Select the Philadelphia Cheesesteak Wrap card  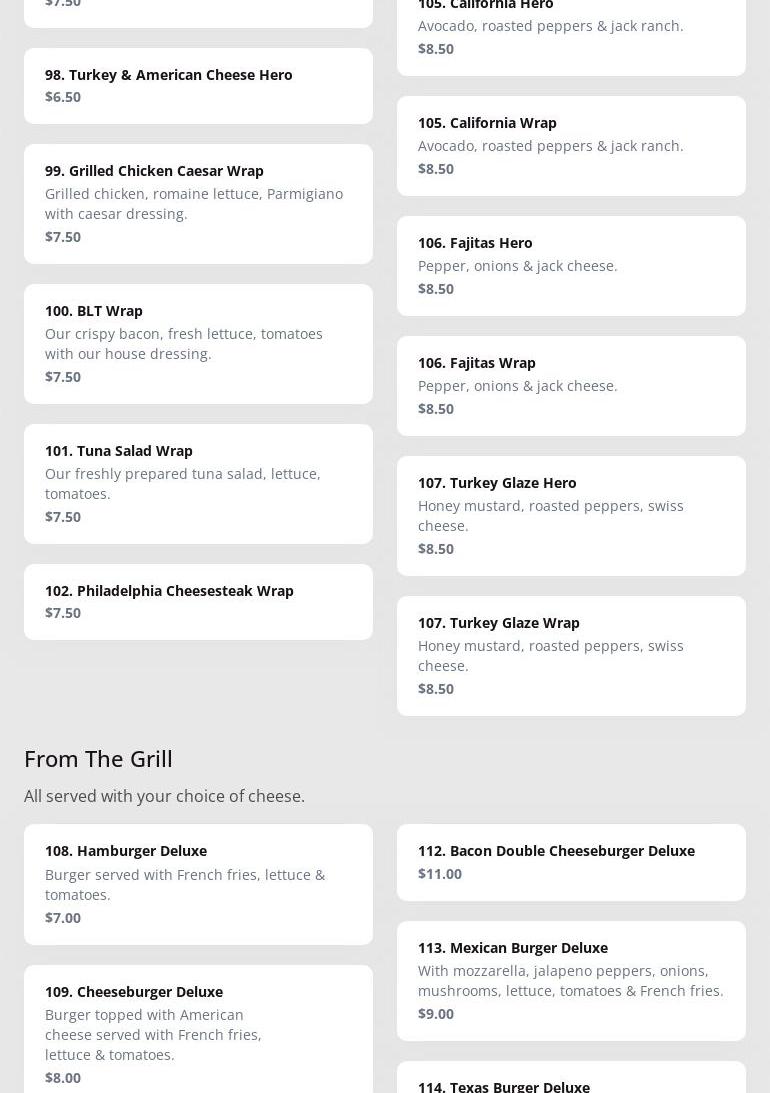point(198,601)
